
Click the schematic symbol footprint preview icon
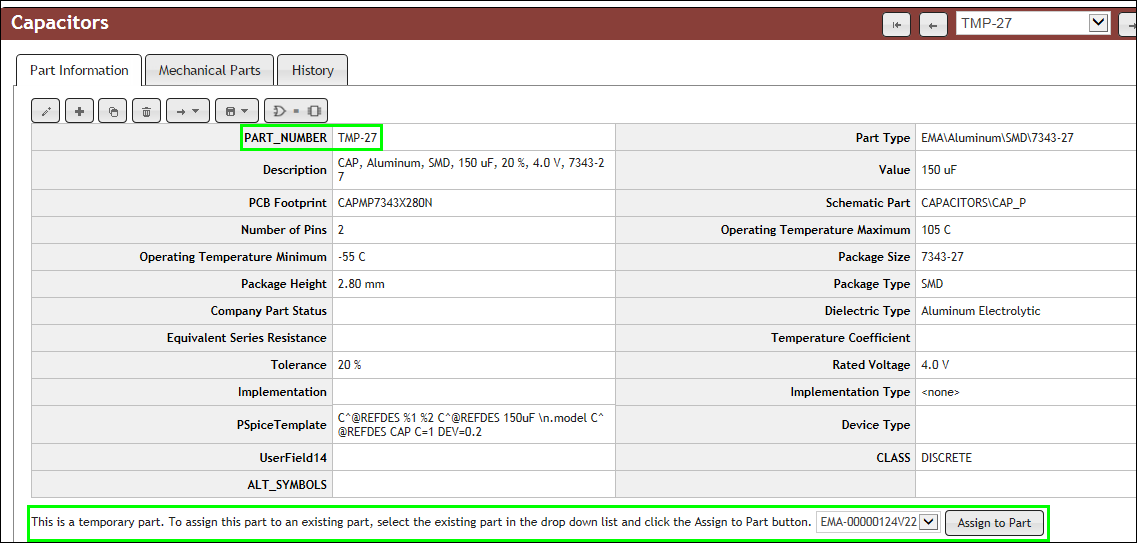tap(297, 111)
